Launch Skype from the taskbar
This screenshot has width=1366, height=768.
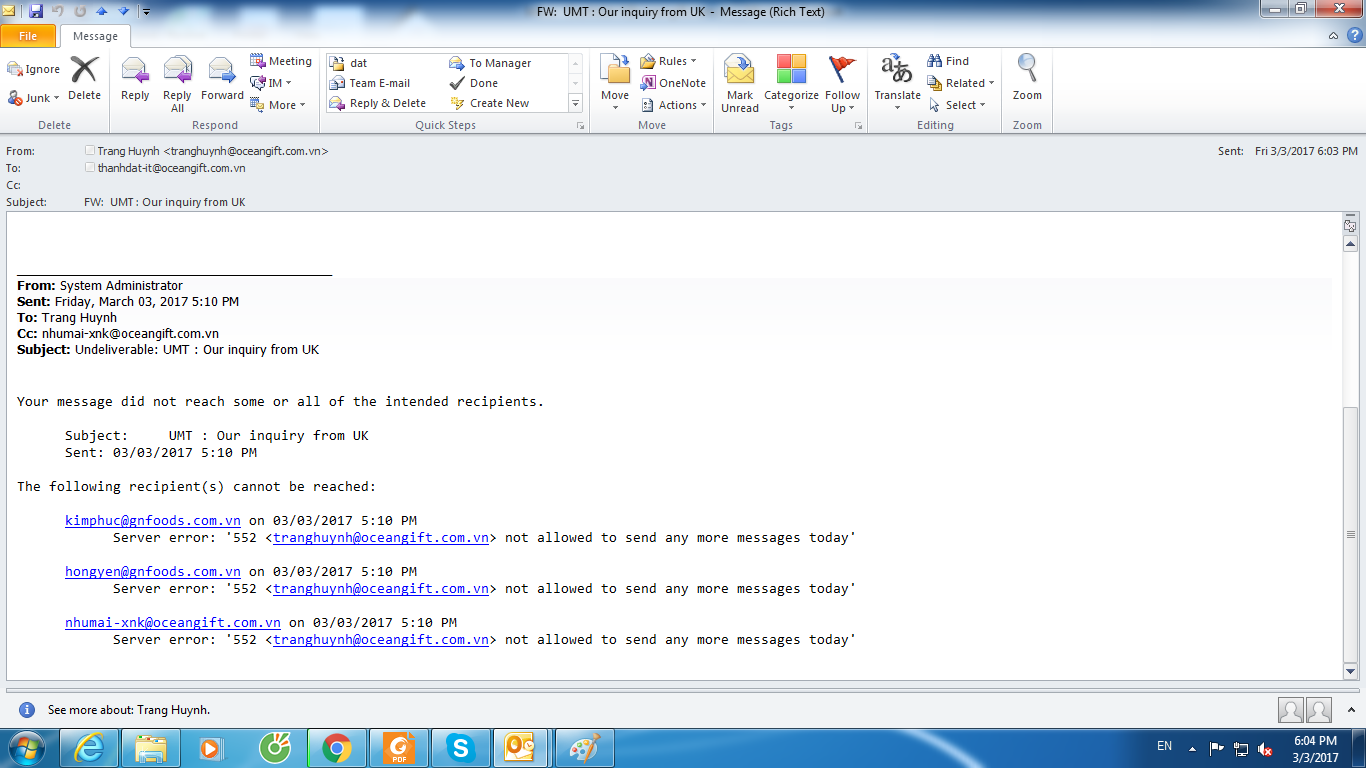(x=461, y=747)
